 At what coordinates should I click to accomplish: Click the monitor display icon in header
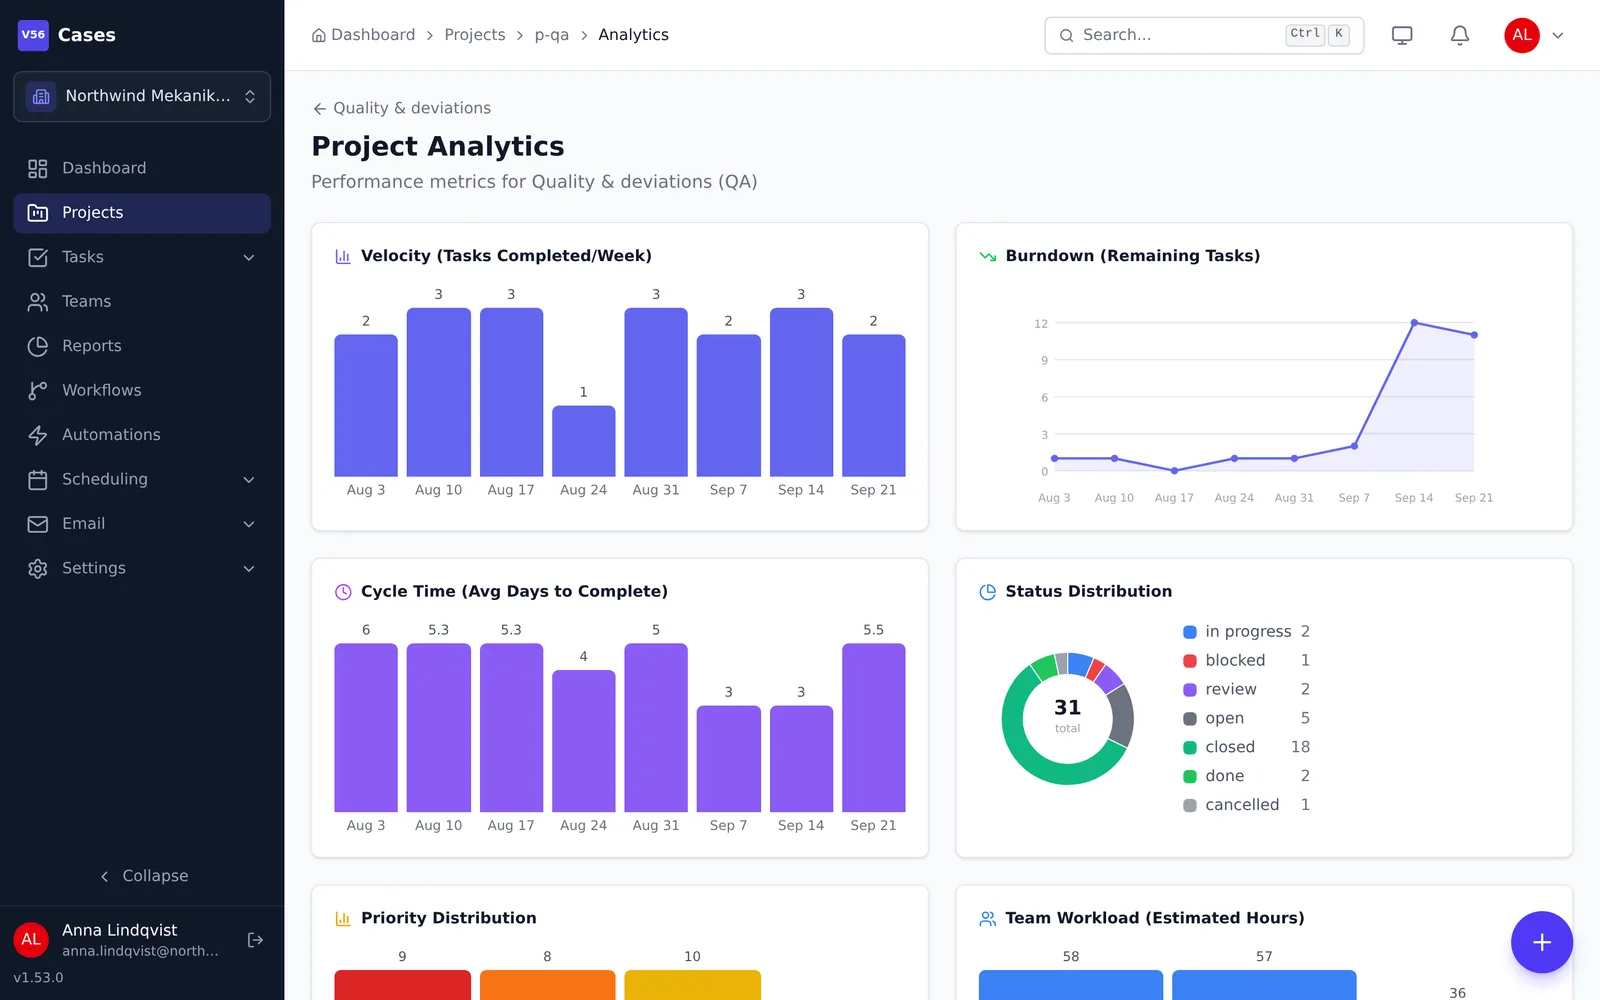point(1402,35)
